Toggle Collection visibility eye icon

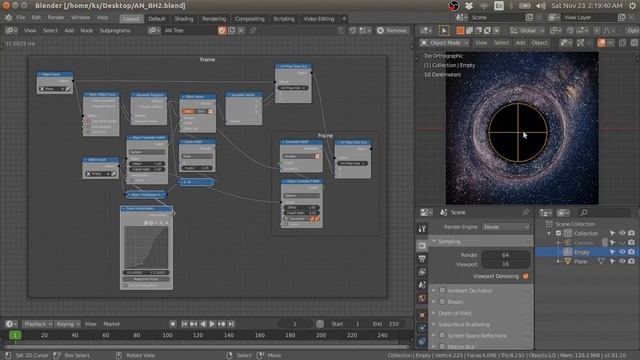[622, 233]
